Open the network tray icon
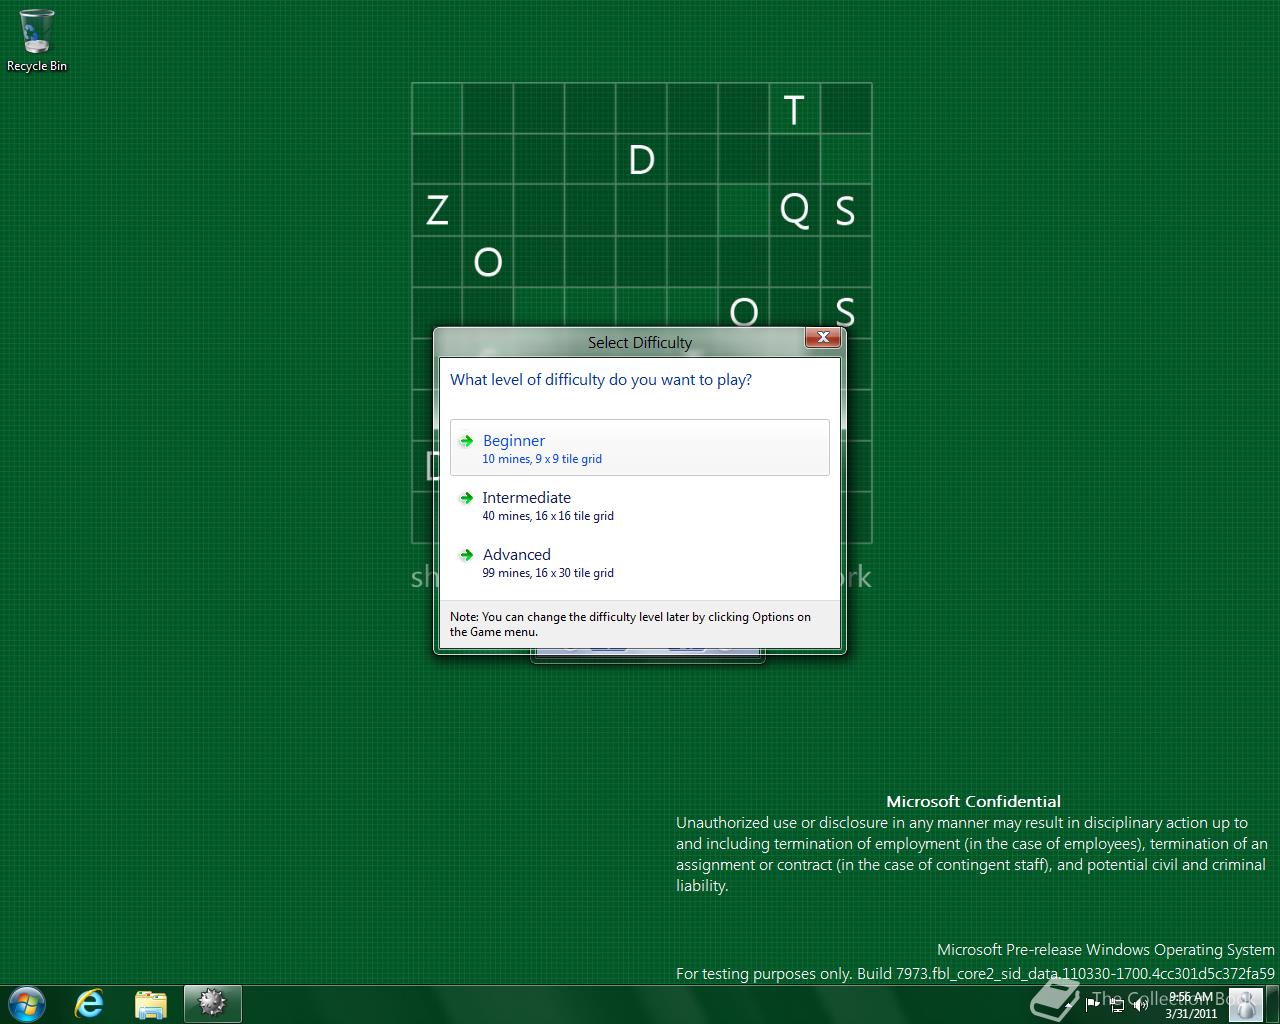This screenshot has height=1024, width=1280. pos(1116,1004)
